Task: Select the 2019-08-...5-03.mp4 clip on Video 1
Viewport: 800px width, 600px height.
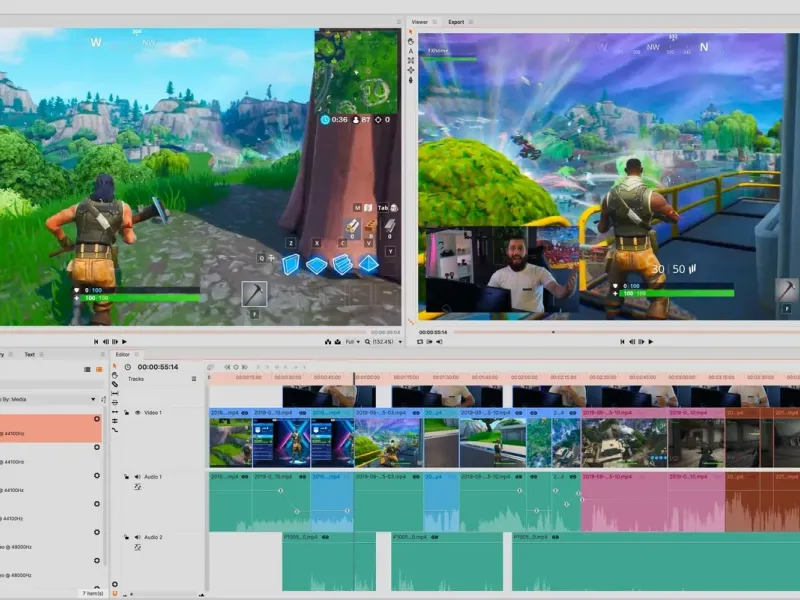Action: (x=389, y=438)
